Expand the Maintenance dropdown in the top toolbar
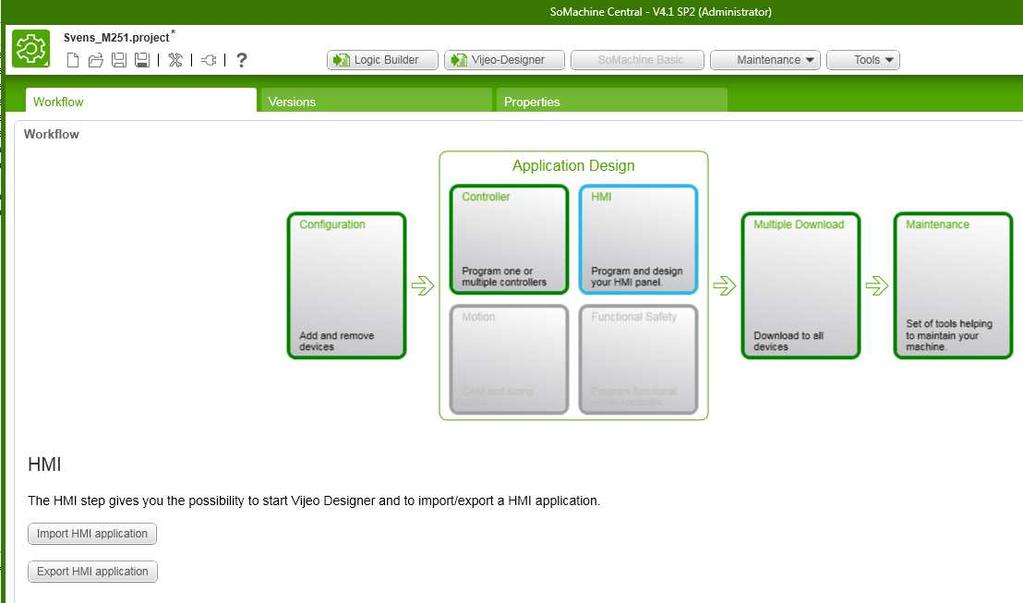 coord(765,60)
